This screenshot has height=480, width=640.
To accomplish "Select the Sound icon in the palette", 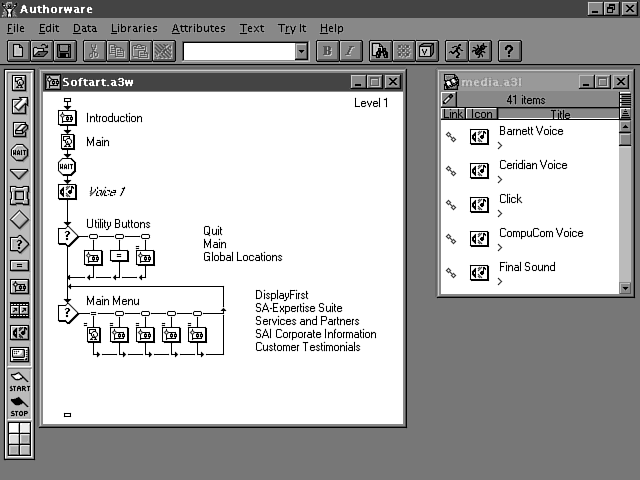I will [x=19, y=333].
